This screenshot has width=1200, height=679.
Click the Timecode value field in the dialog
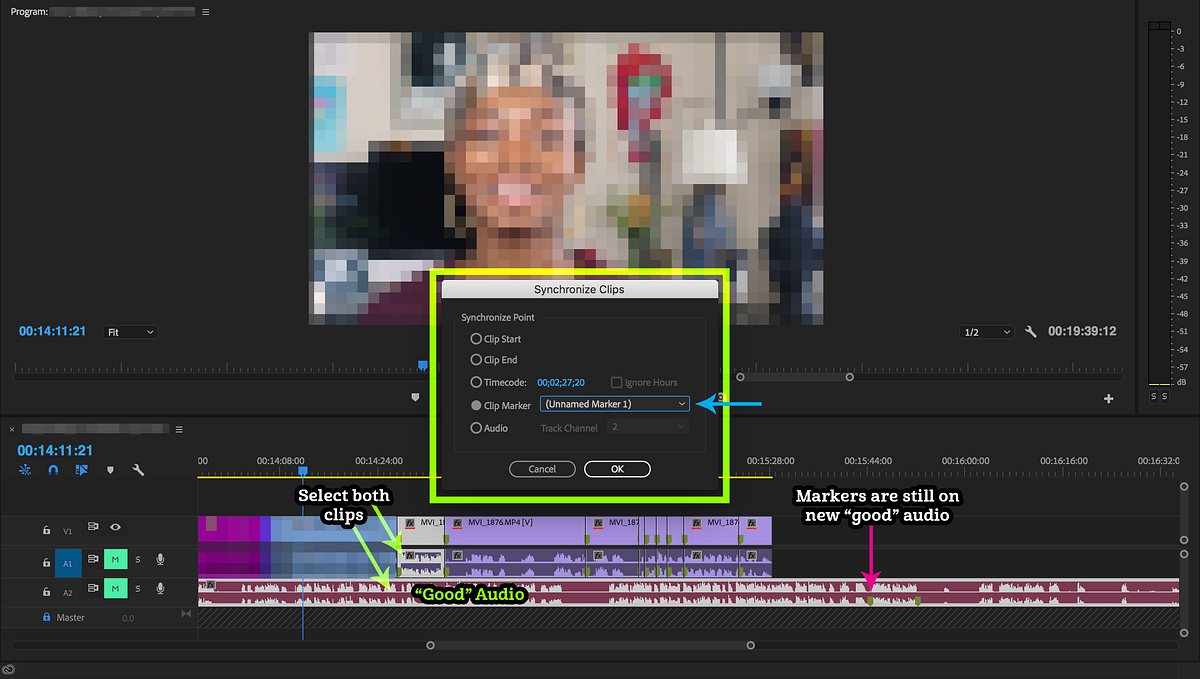pos(560,382)
